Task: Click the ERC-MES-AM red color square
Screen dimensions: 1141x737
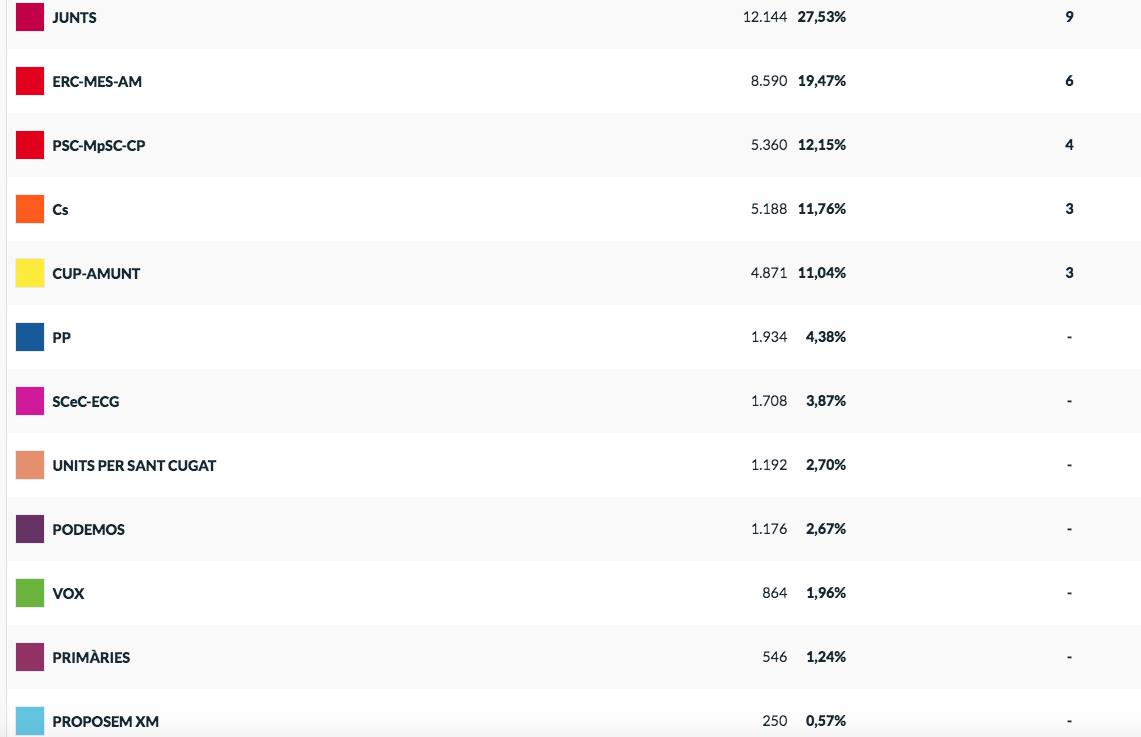Action: coord(30,81)
